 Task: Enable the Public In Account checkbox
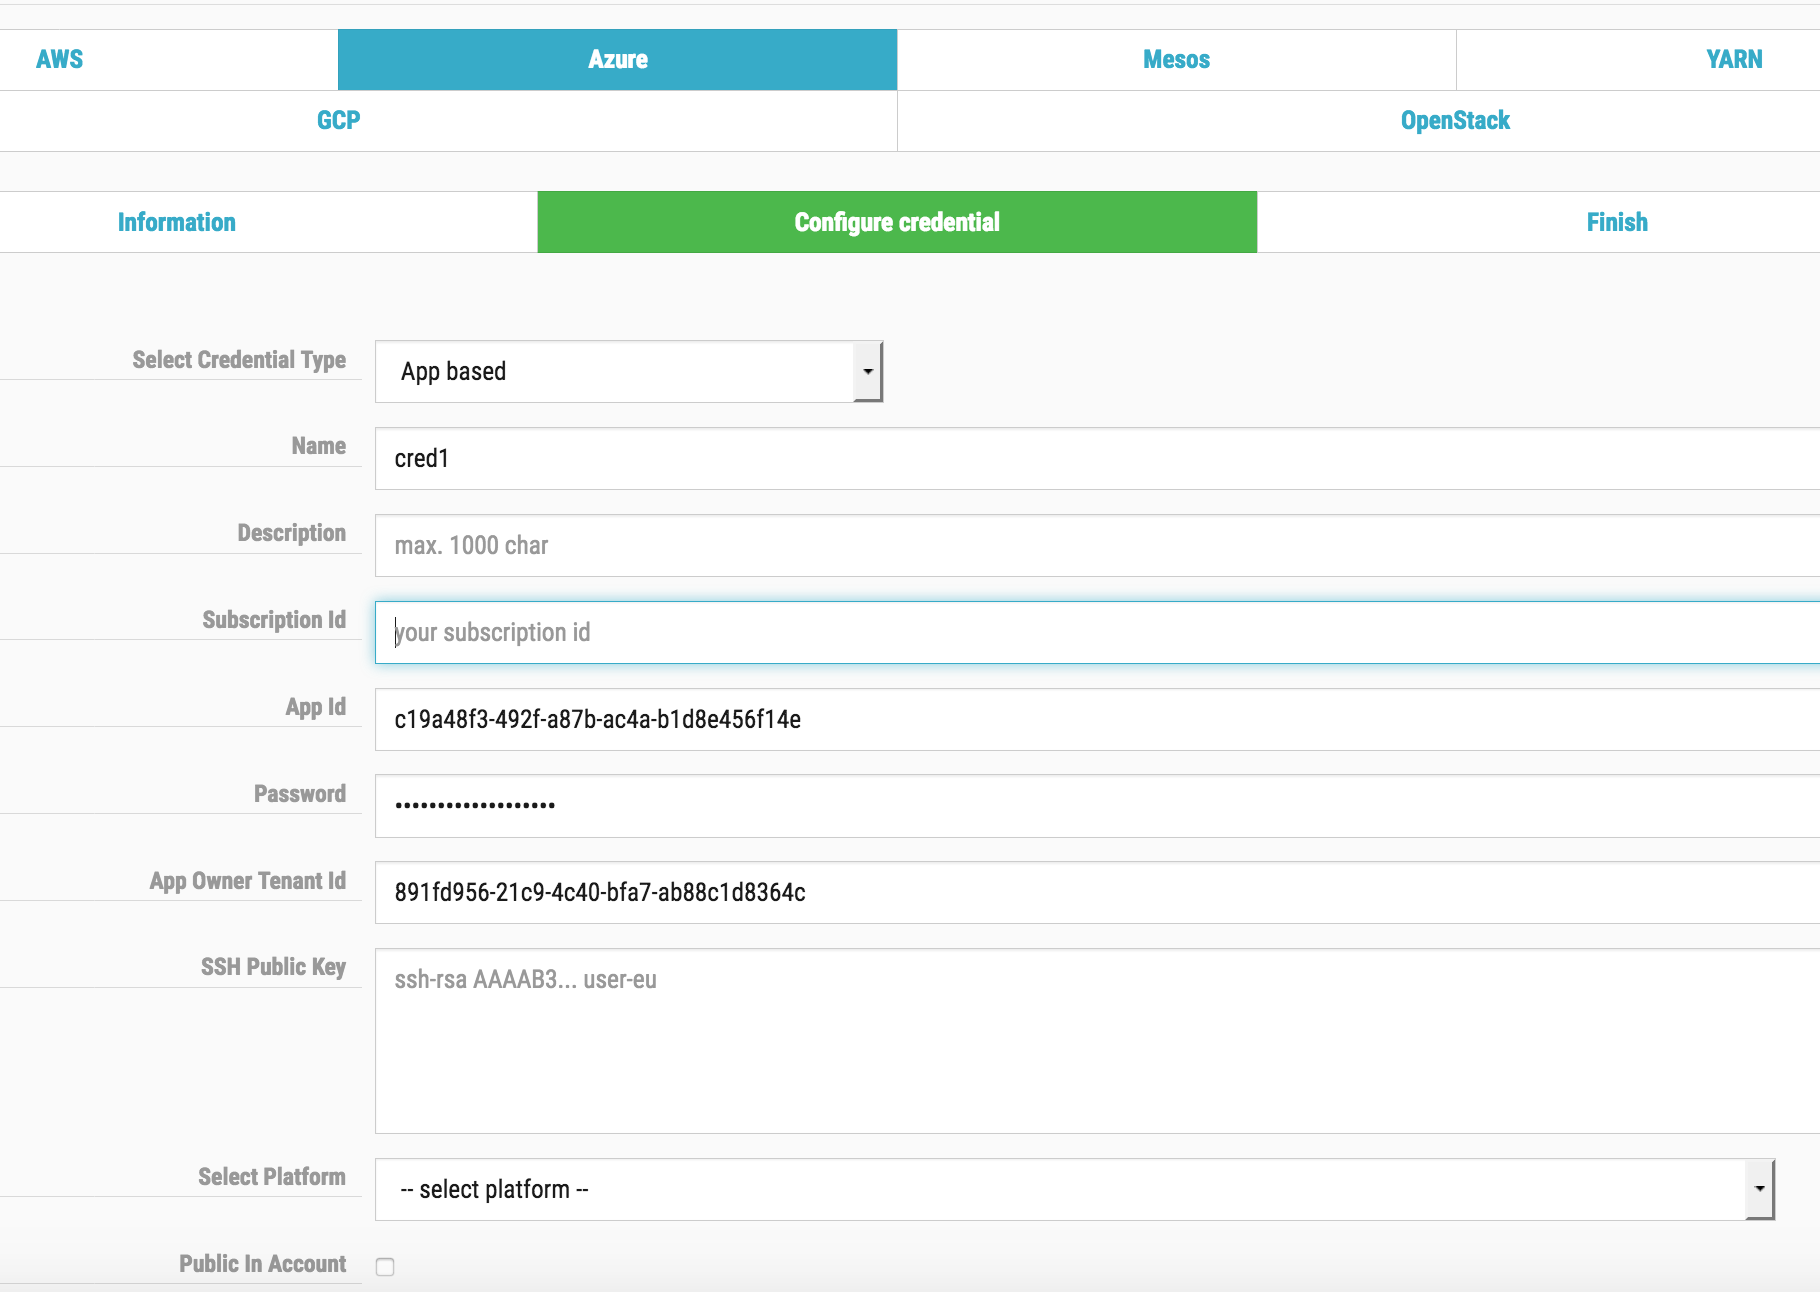click(386, 1266)
